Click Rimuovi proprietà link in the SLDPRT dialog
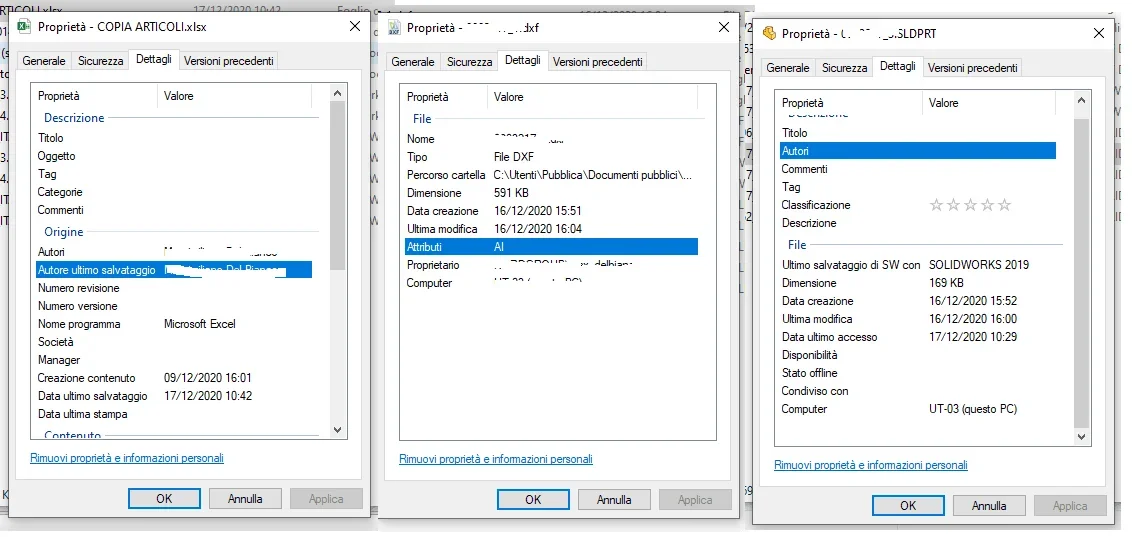Screen dimensions: 1132x537 pyautogui.click(x=871, y=466)
